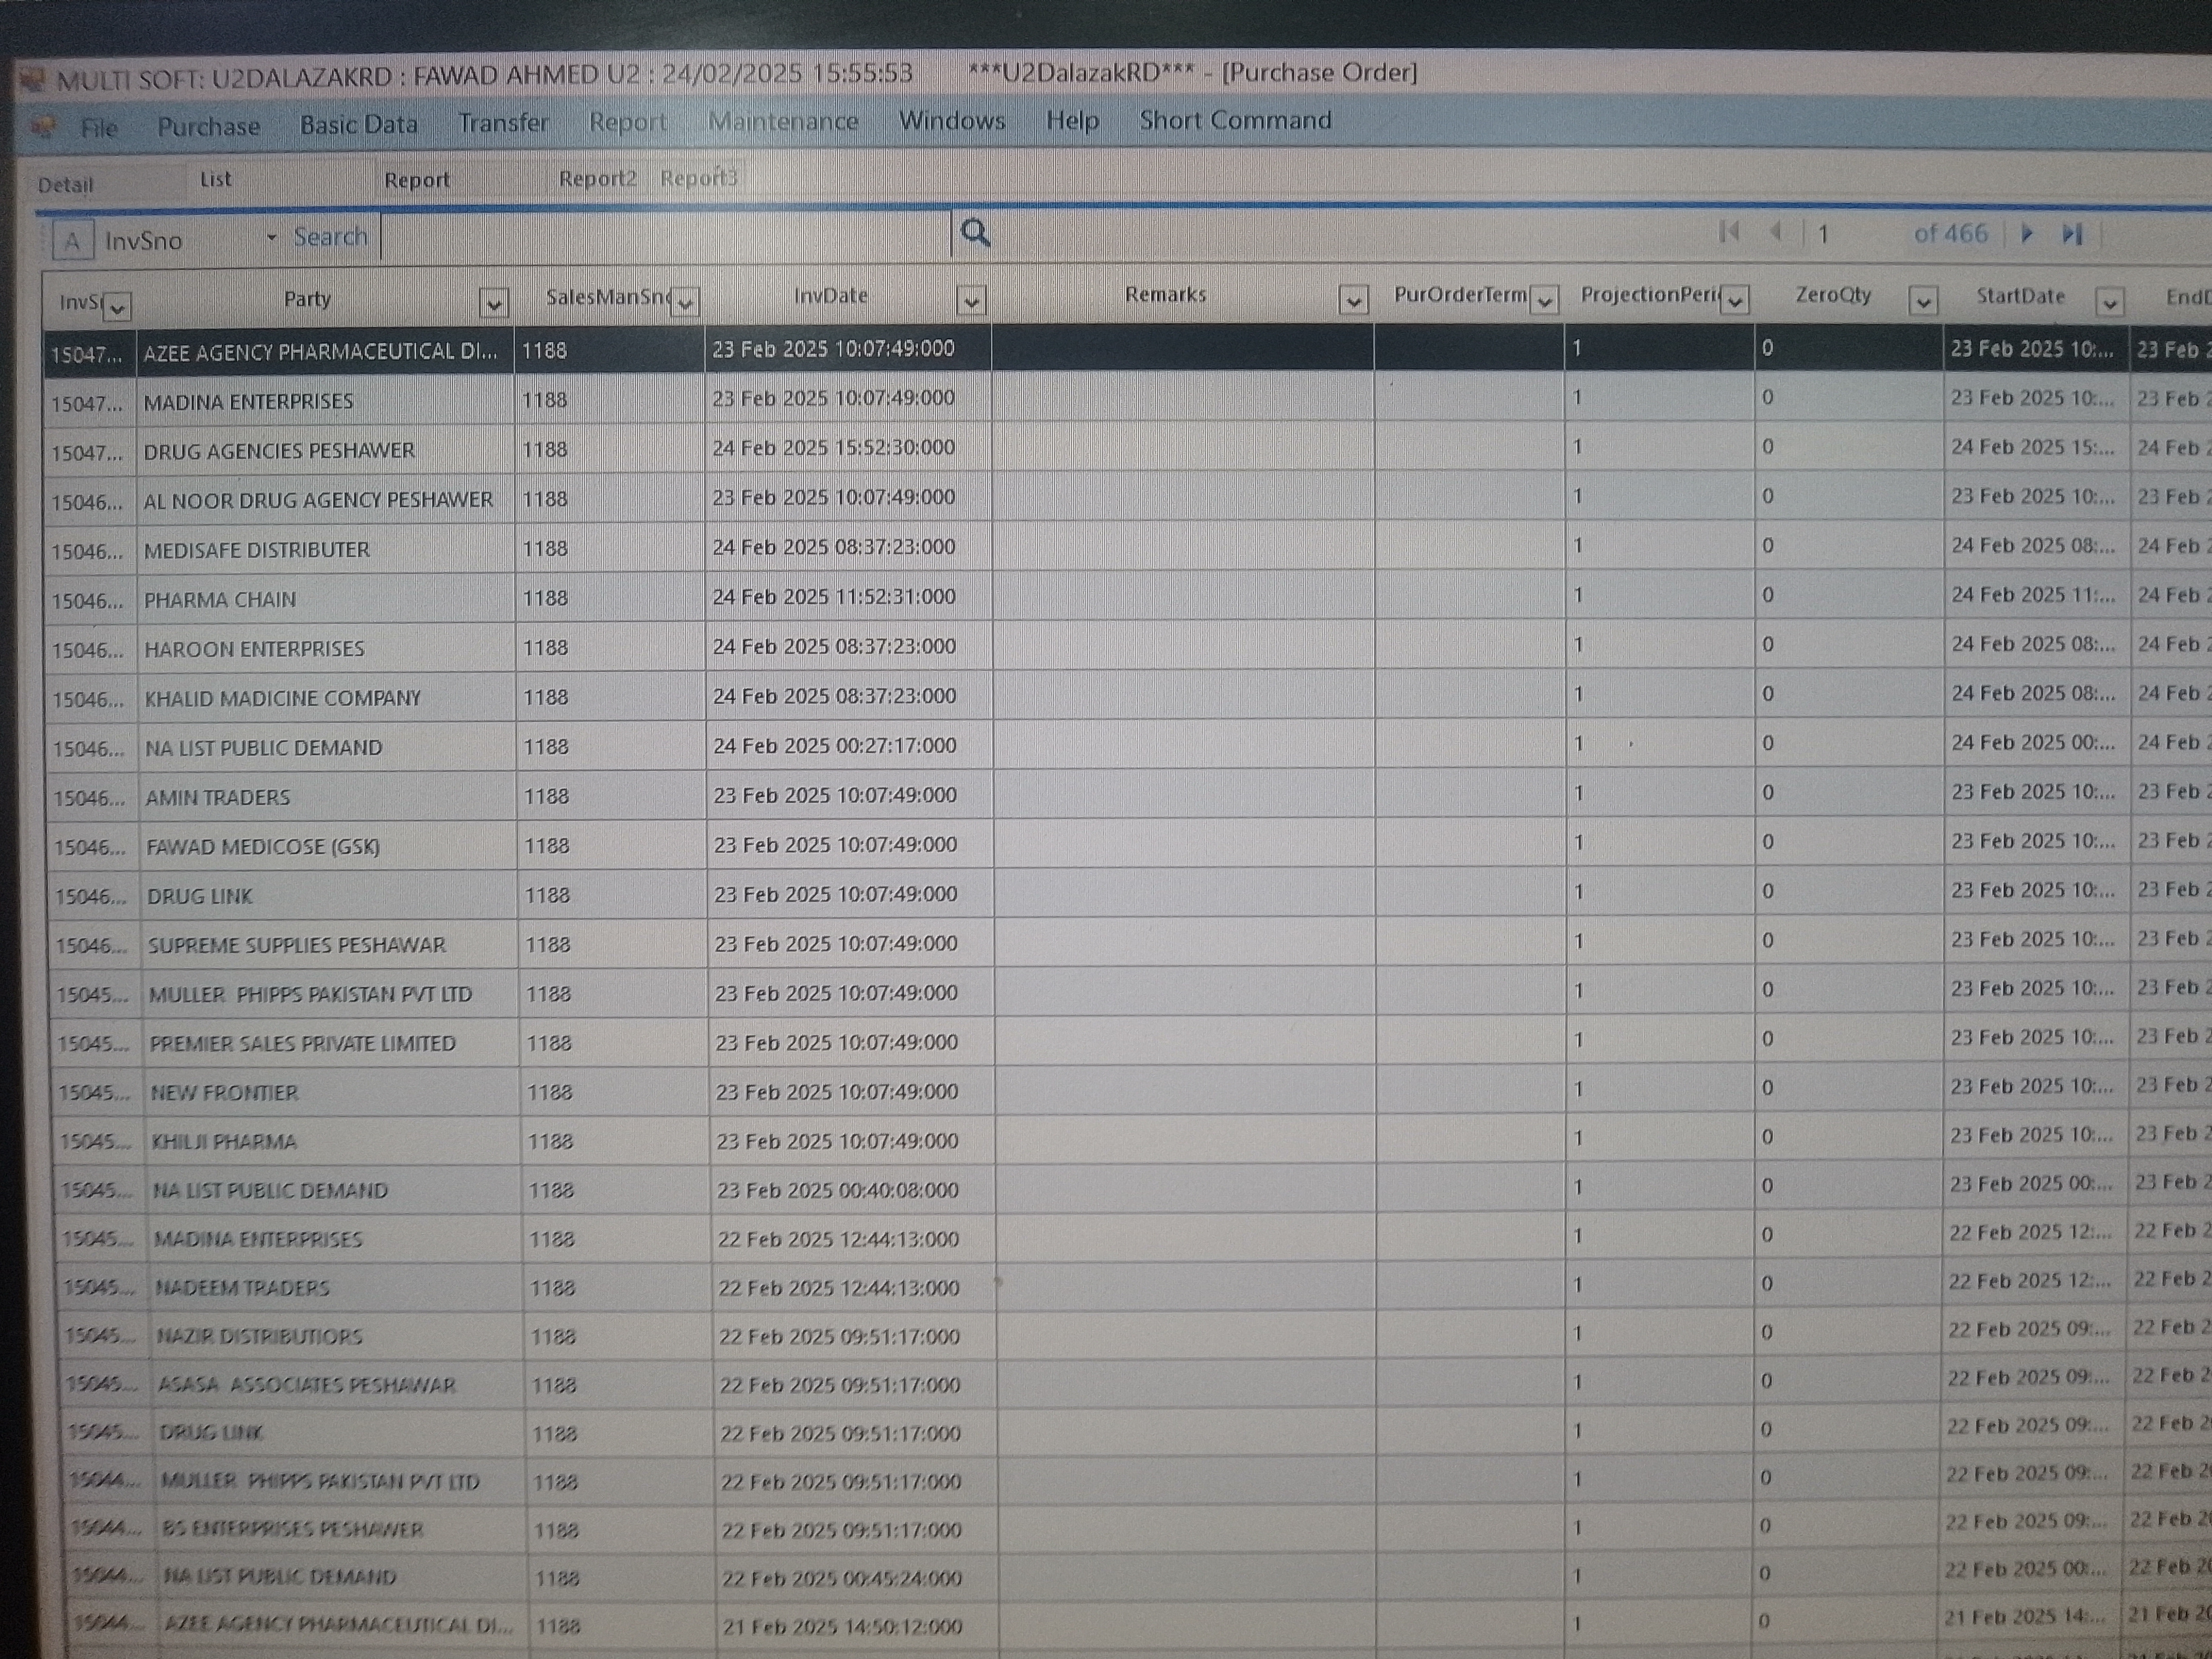Open the Purchase menu

pyautogui.click(x=208, y=126)
